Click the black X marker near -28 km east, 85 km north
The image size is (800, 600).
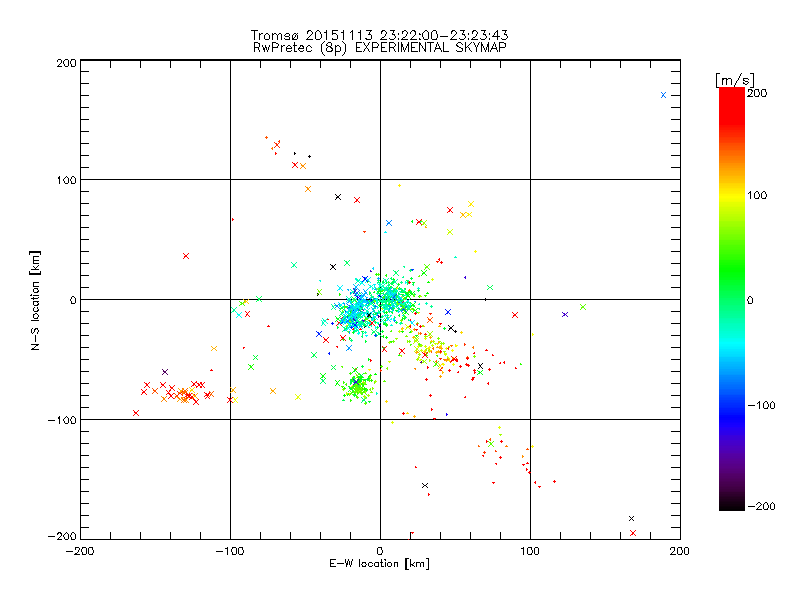click(338, 197)
